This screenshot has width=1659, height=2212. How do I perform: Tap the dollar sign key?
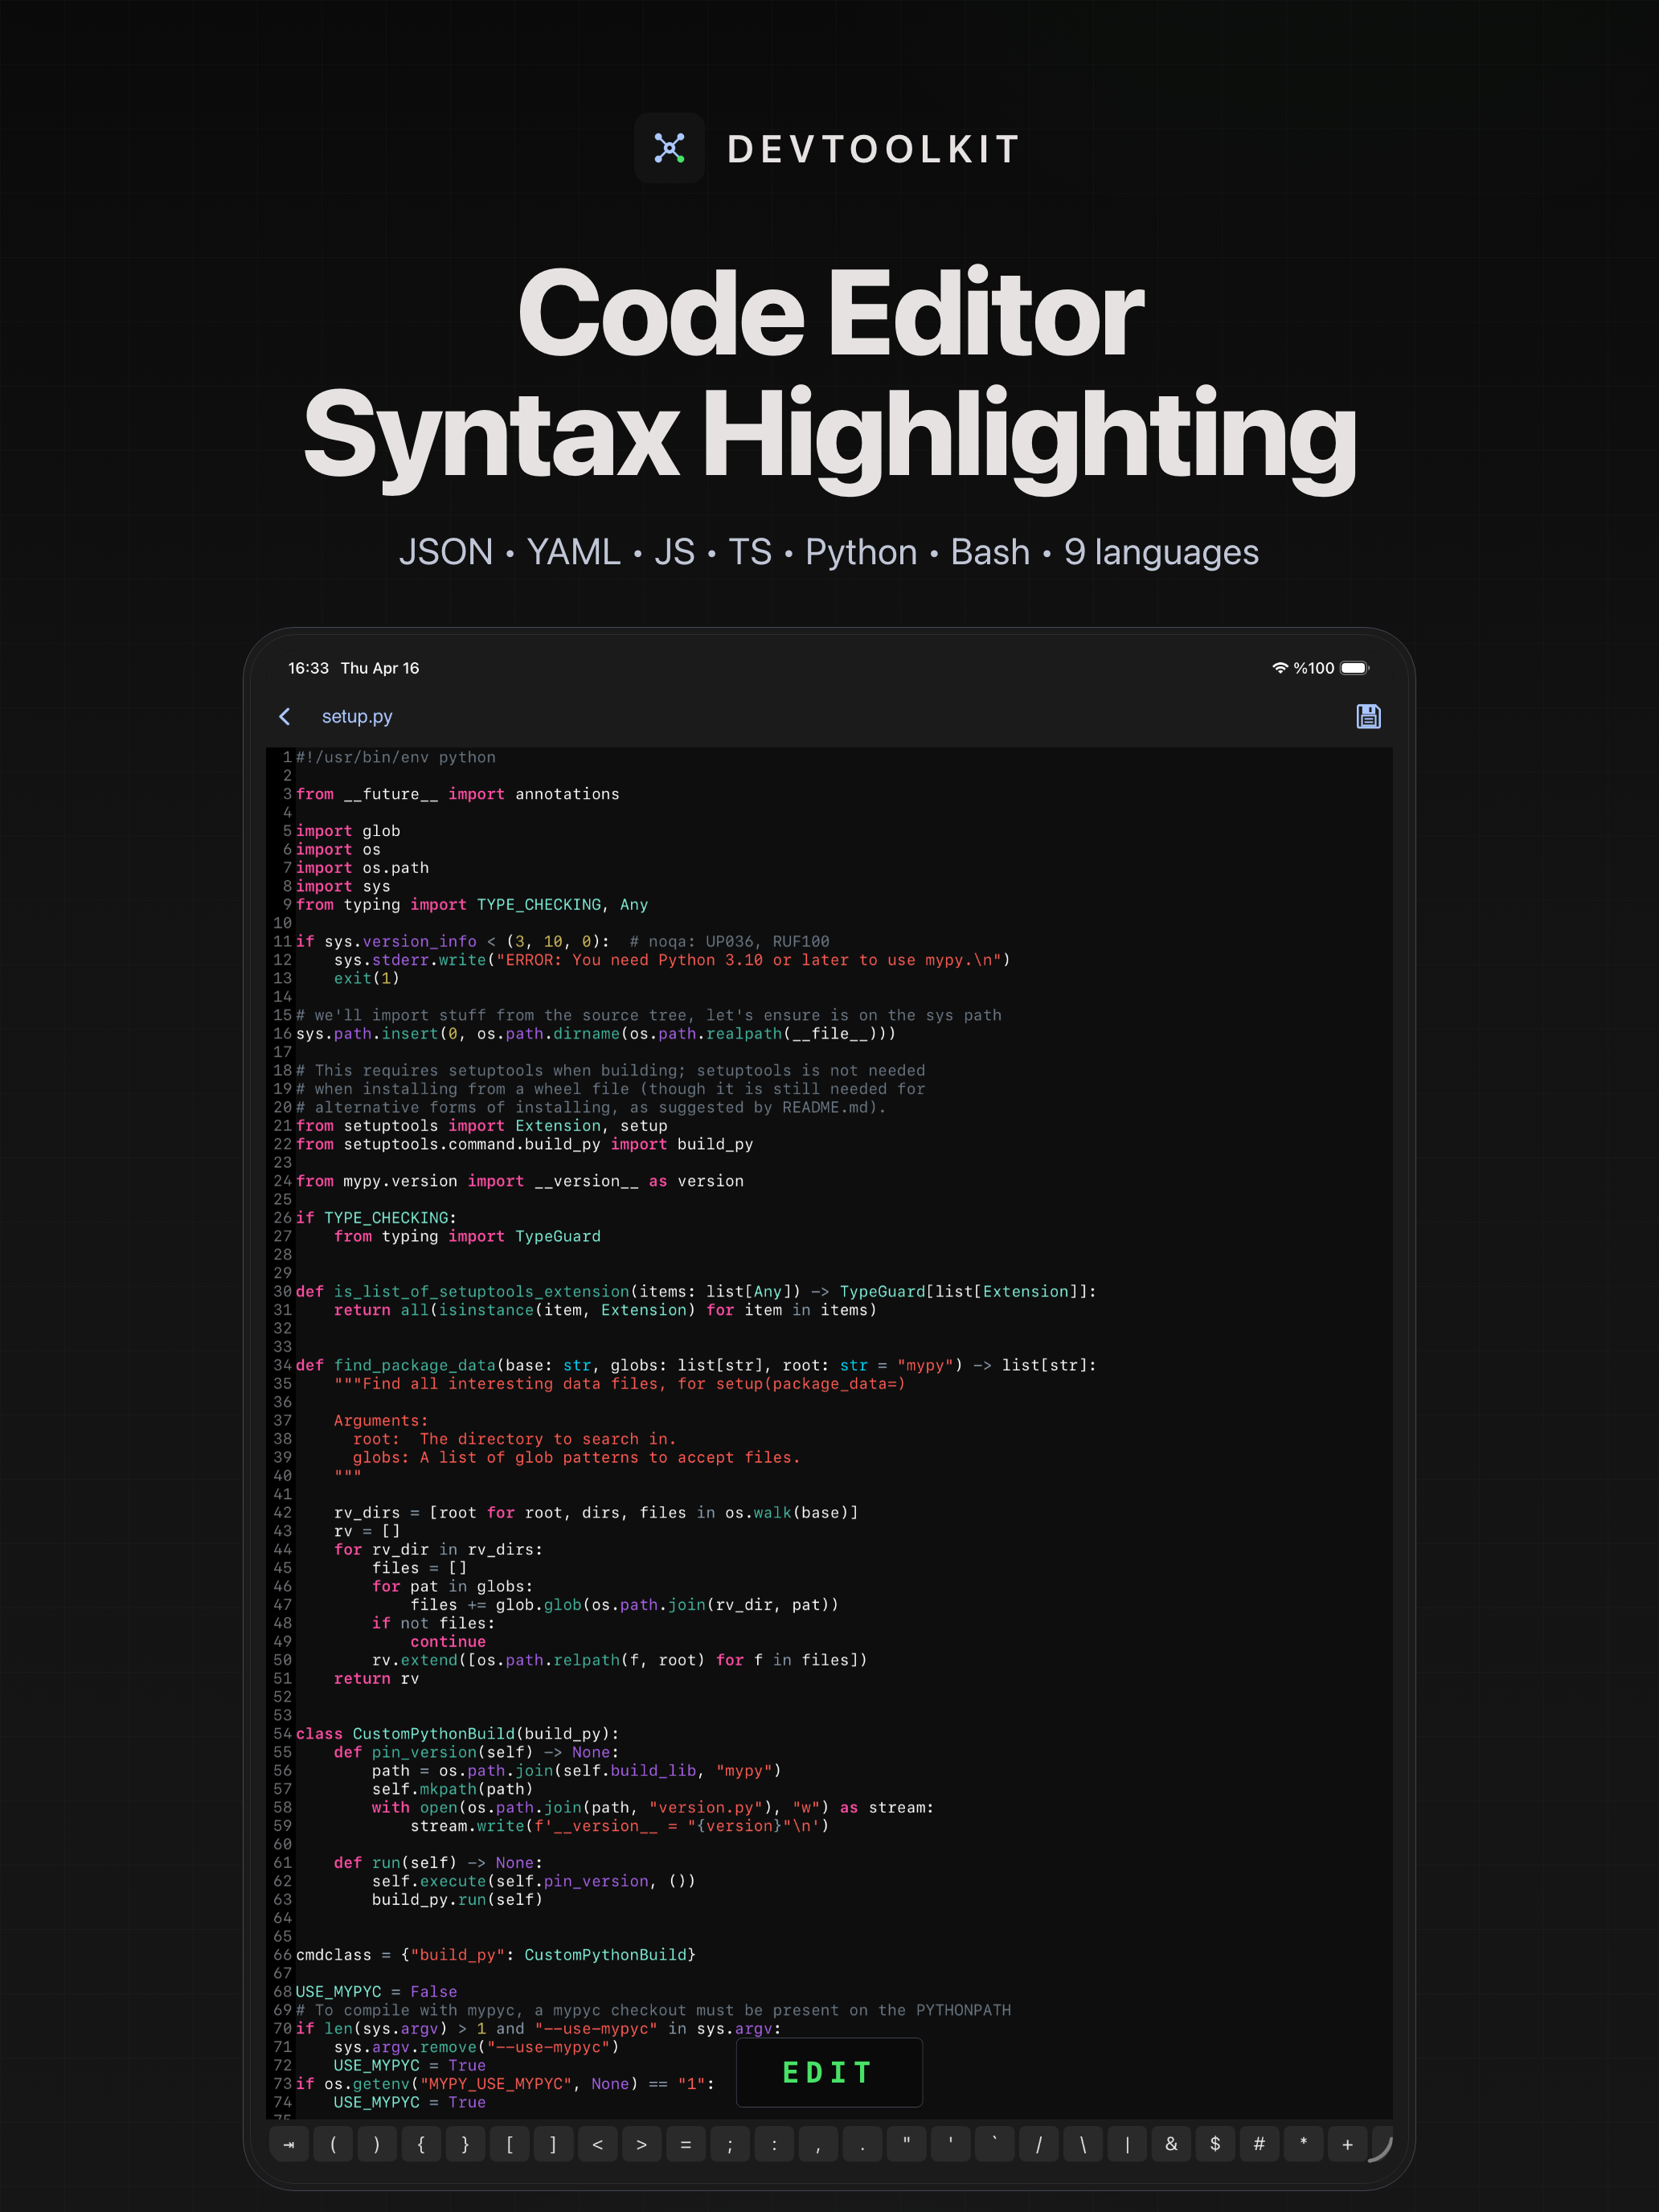coord(1215,2144)
